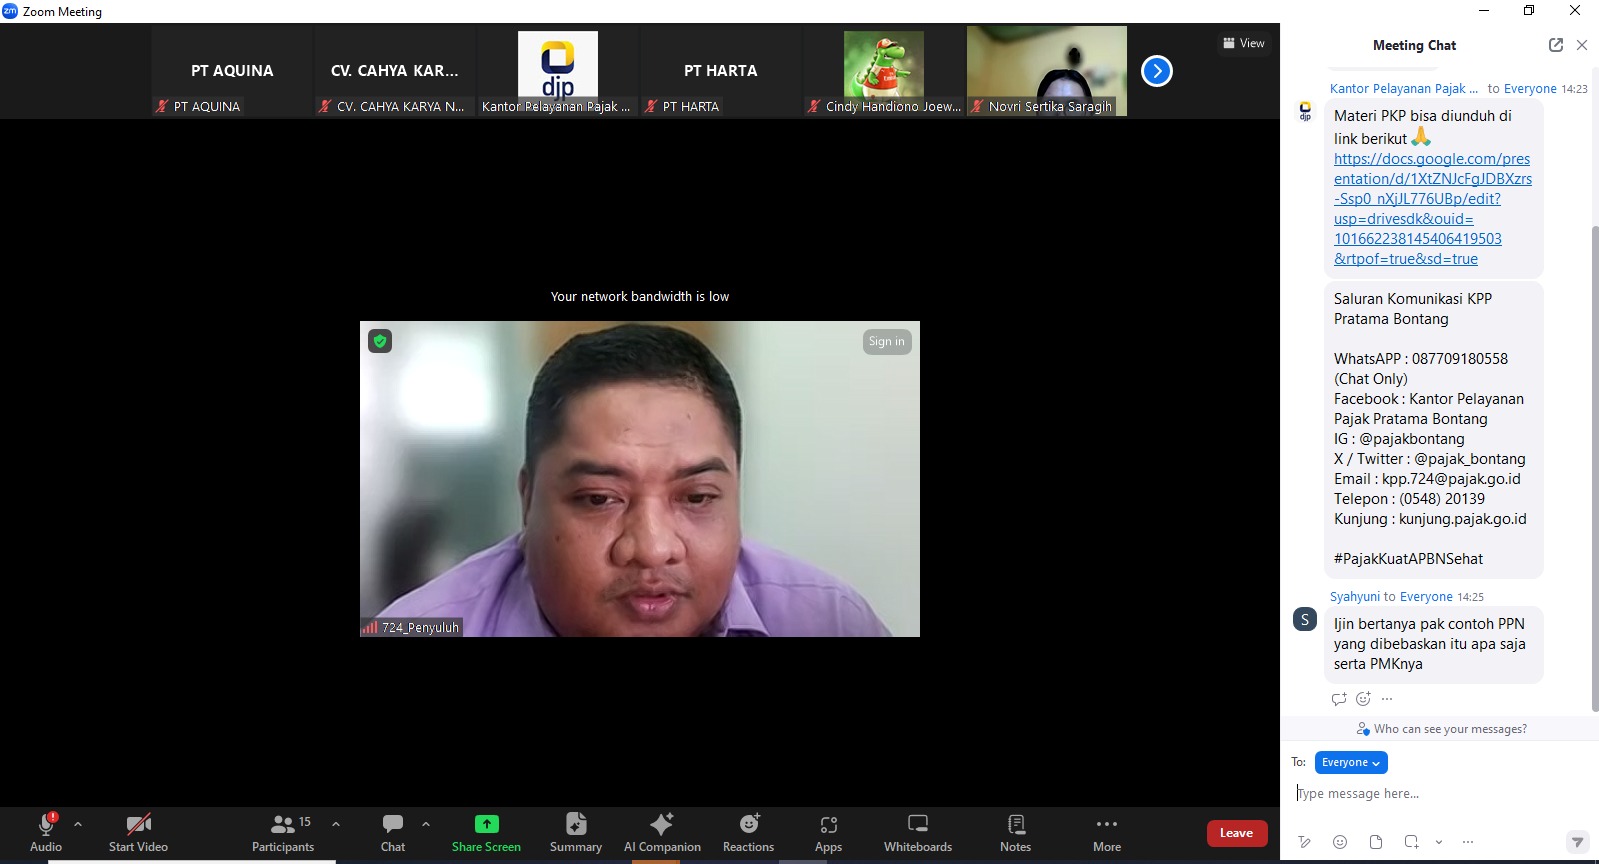
Task: Open the meeting Summary
Action: click(x=575, y=832)
